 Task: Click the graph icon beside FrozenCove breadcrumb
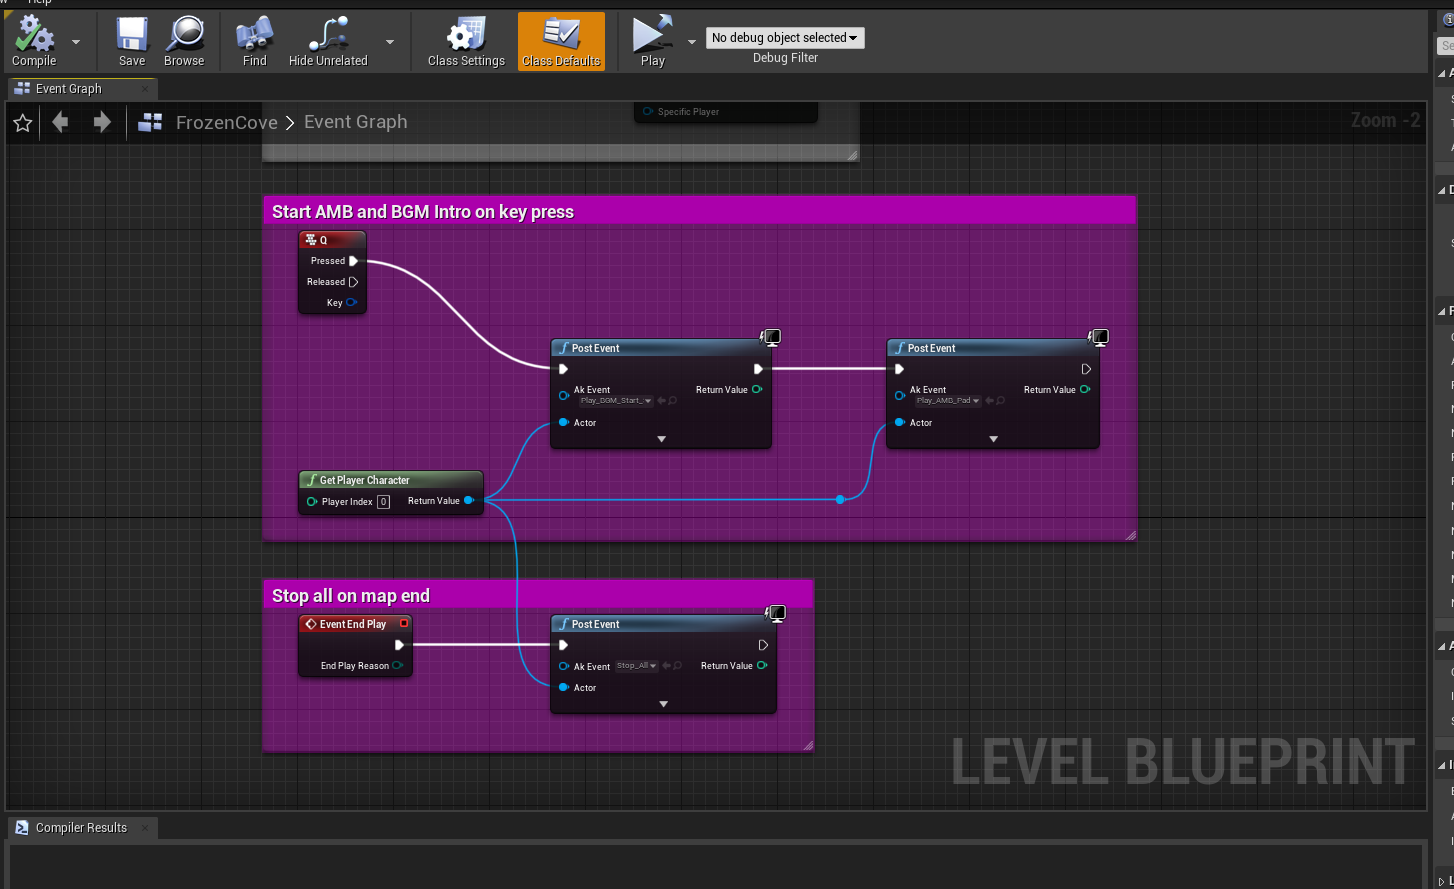pyautogui.click(x=150, y=122)
